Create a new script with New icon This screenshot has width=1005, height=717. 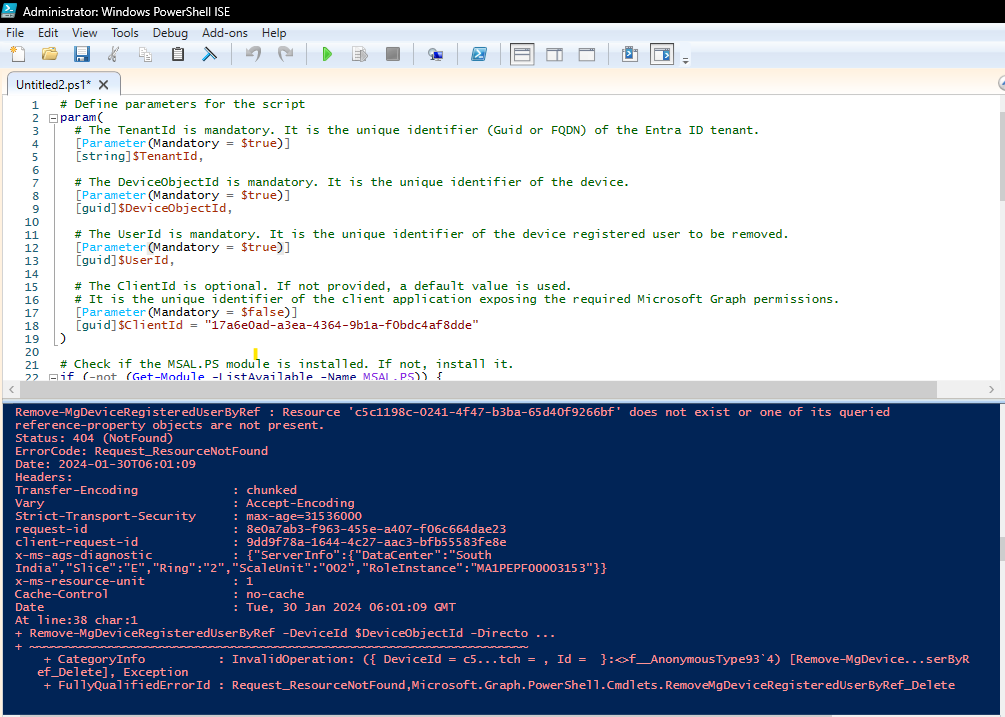coord(18,54)
